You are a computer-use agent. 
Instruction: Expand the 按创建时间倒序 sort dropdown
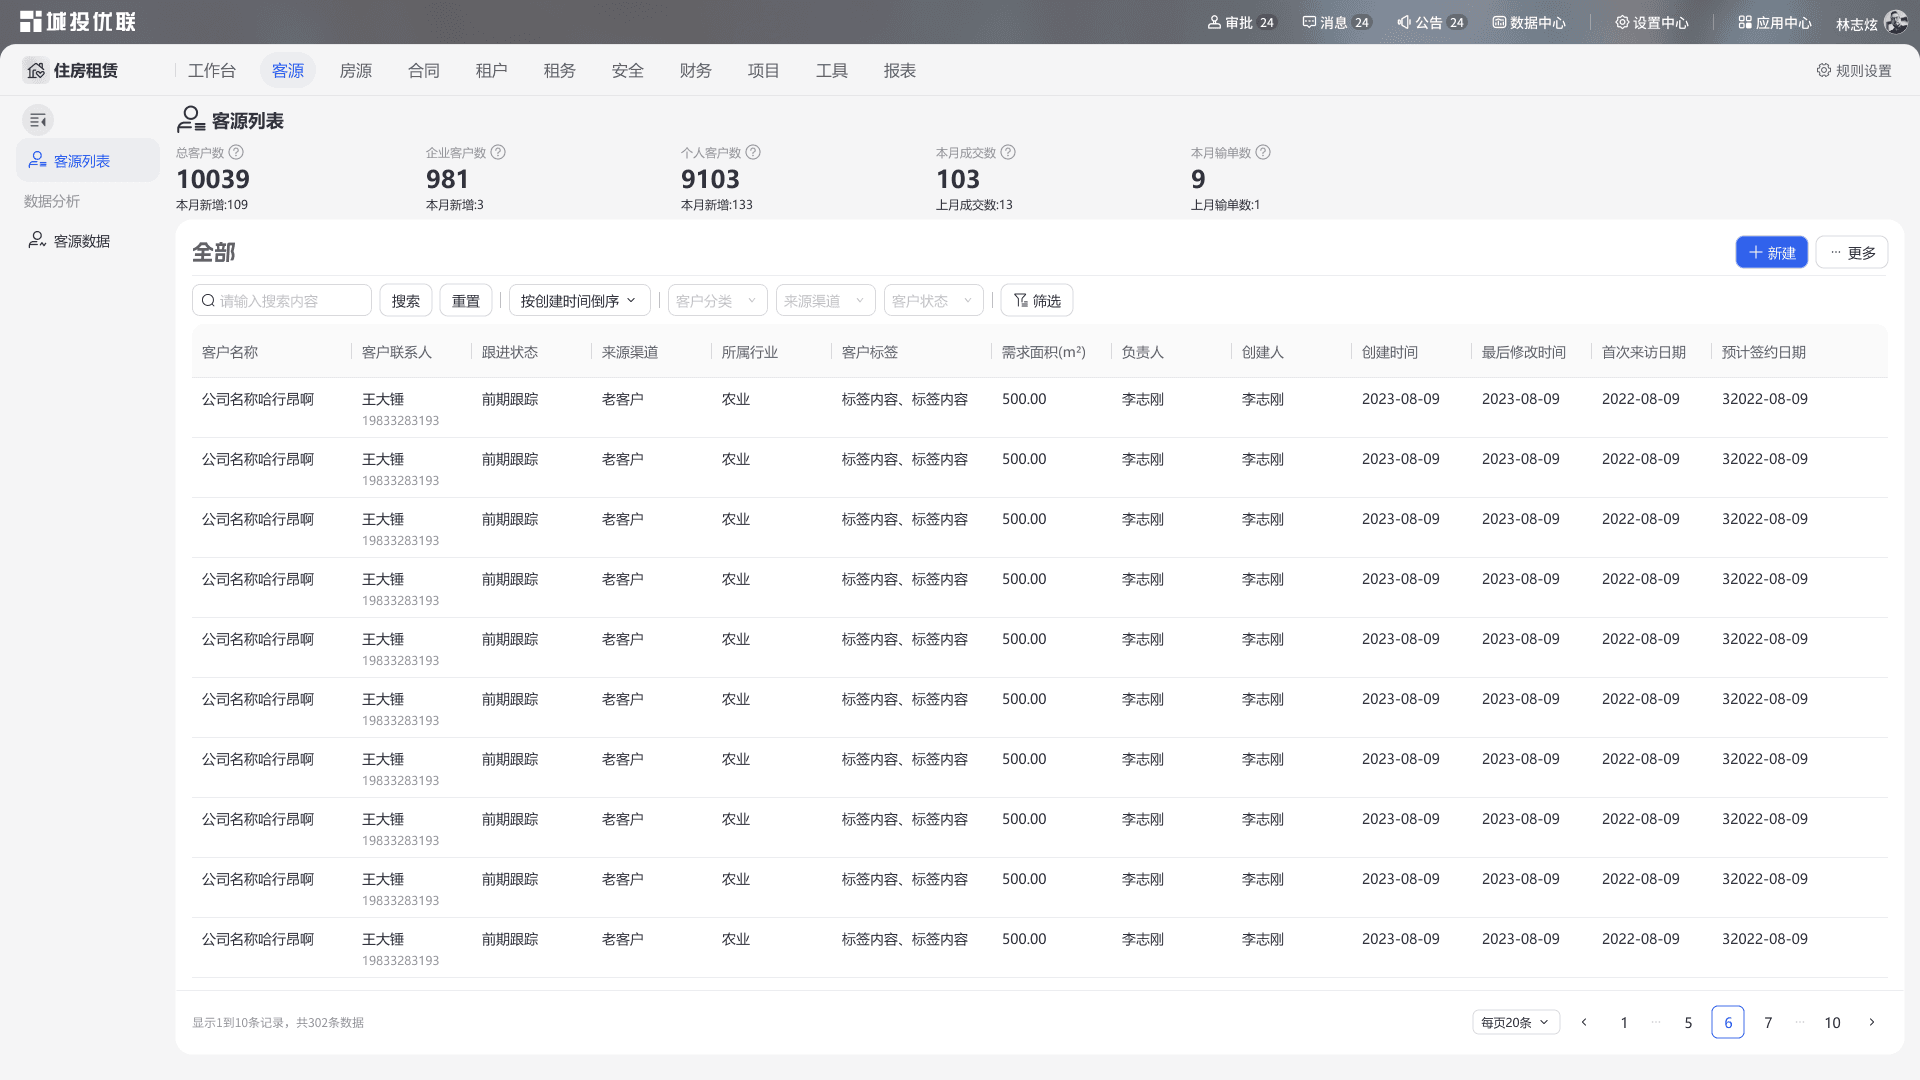[x=580, y=300]
